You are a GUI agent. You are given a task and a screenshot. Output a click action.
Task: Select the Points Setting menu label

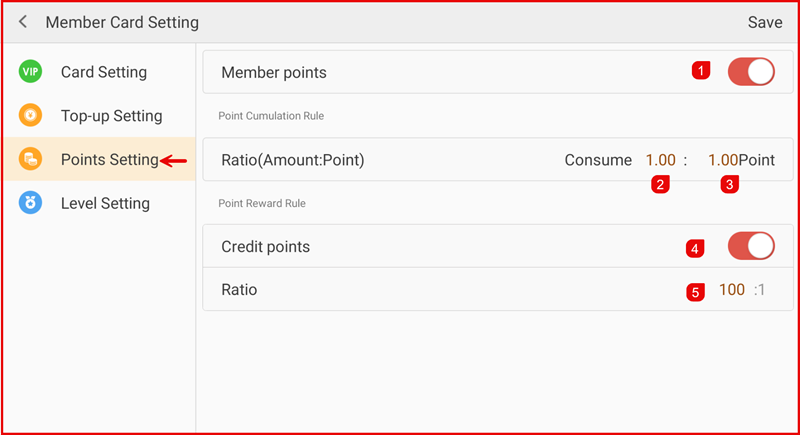pos(109,159)
